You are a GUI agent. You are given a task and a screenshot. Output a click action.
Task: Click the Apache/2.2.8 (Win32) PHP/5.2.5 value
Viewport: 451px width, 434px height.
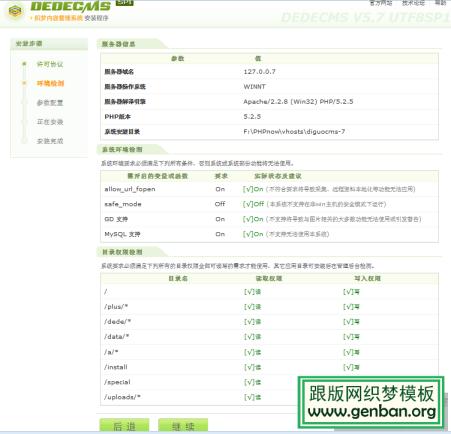(298, 102)
